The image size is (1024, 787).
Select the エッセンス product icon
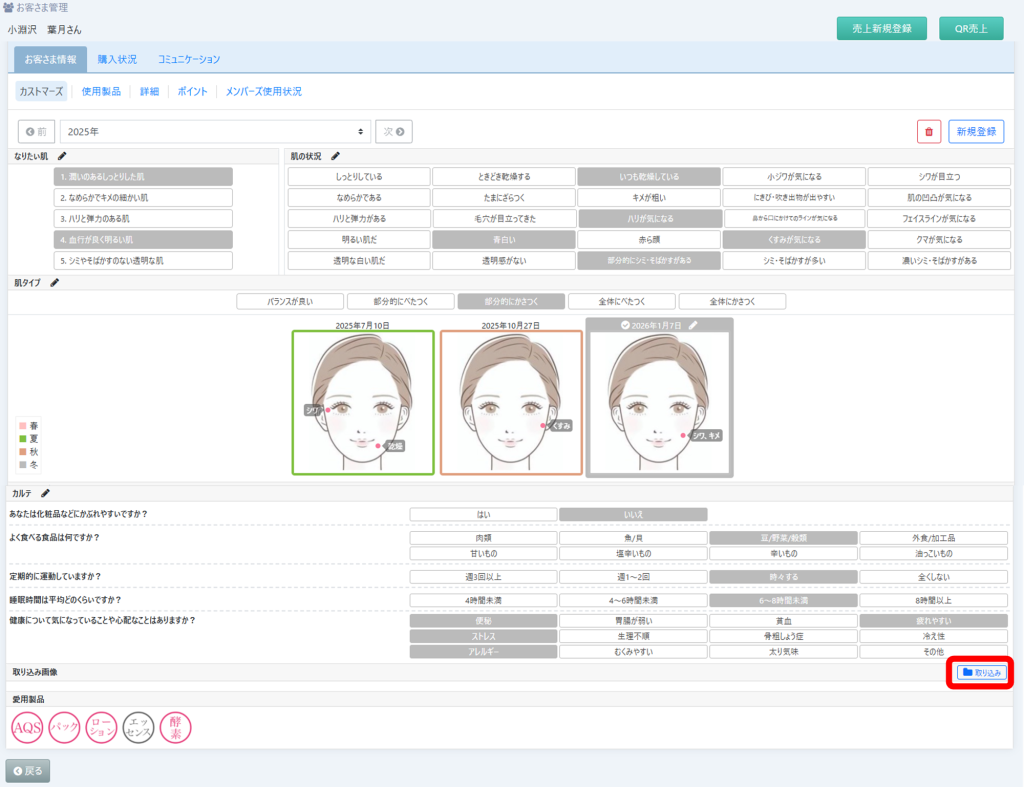pyautogui.click(x=138, y=728)
